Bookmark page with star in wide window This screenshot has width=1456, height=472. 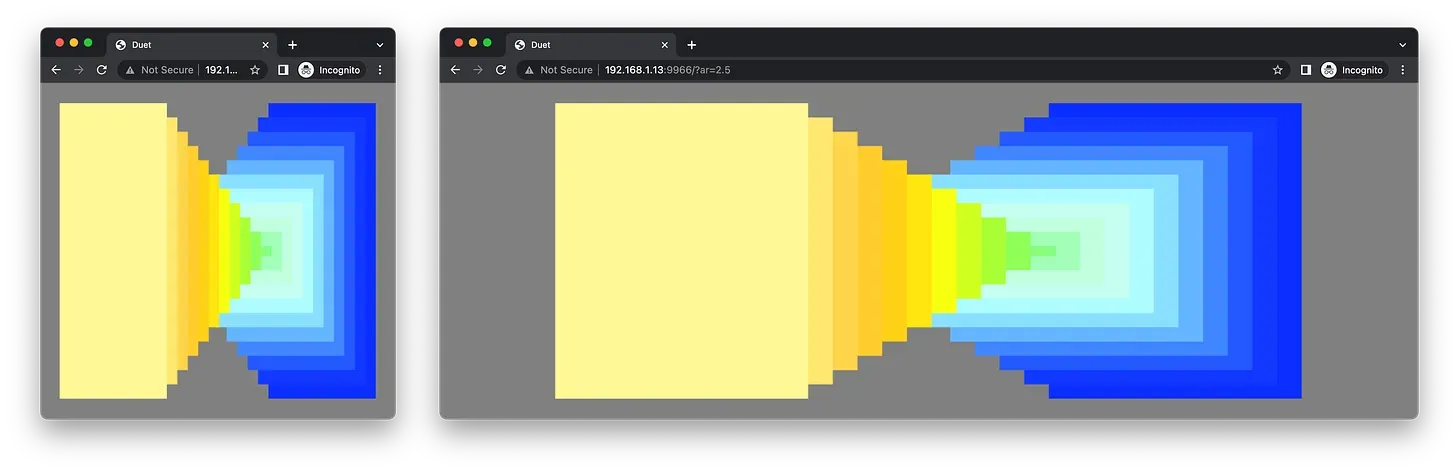[x=1278, y=70]
